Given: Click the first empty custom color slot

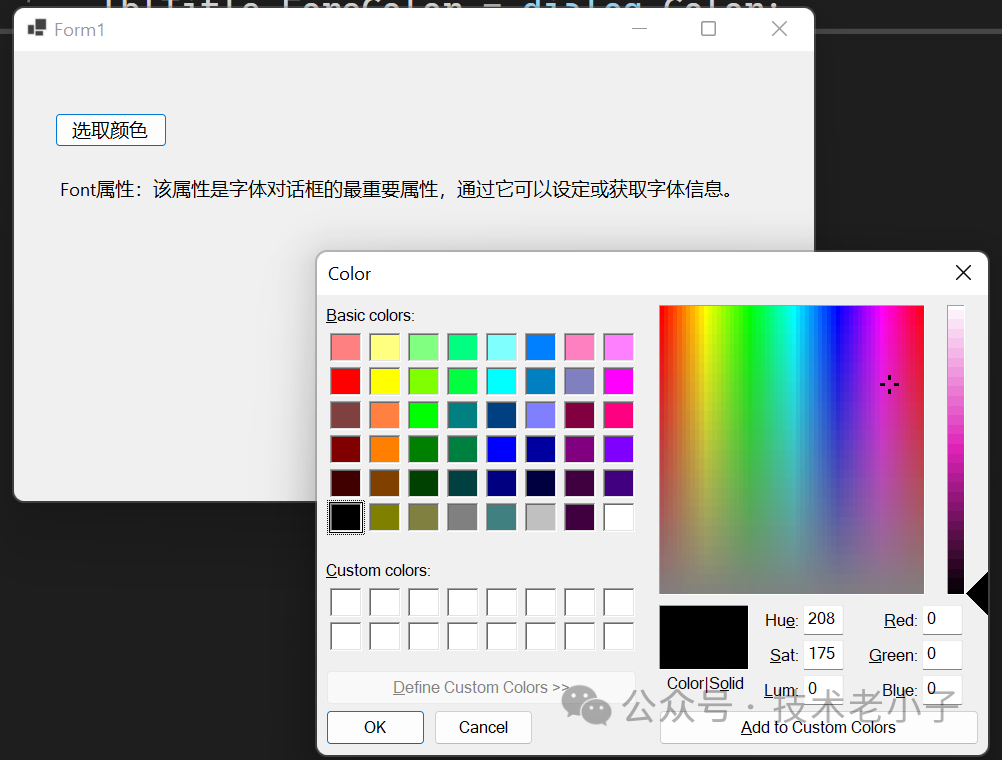Looking at the screenshot, I should (x=345, y=602).
